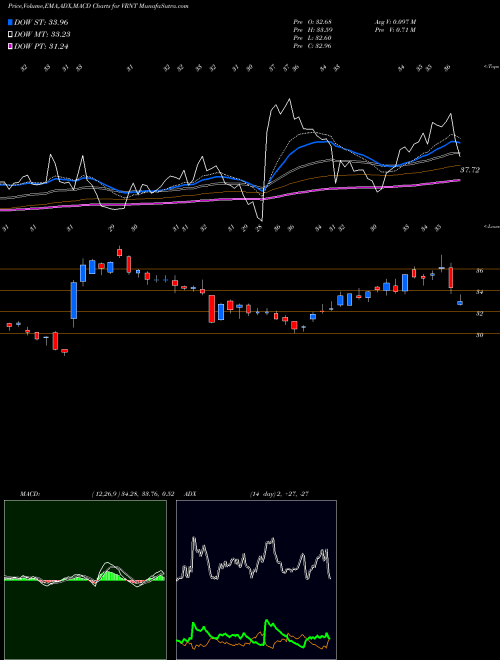Click the blue DOW ST legend swatch

pyautogui.click(x=11, y=22)
